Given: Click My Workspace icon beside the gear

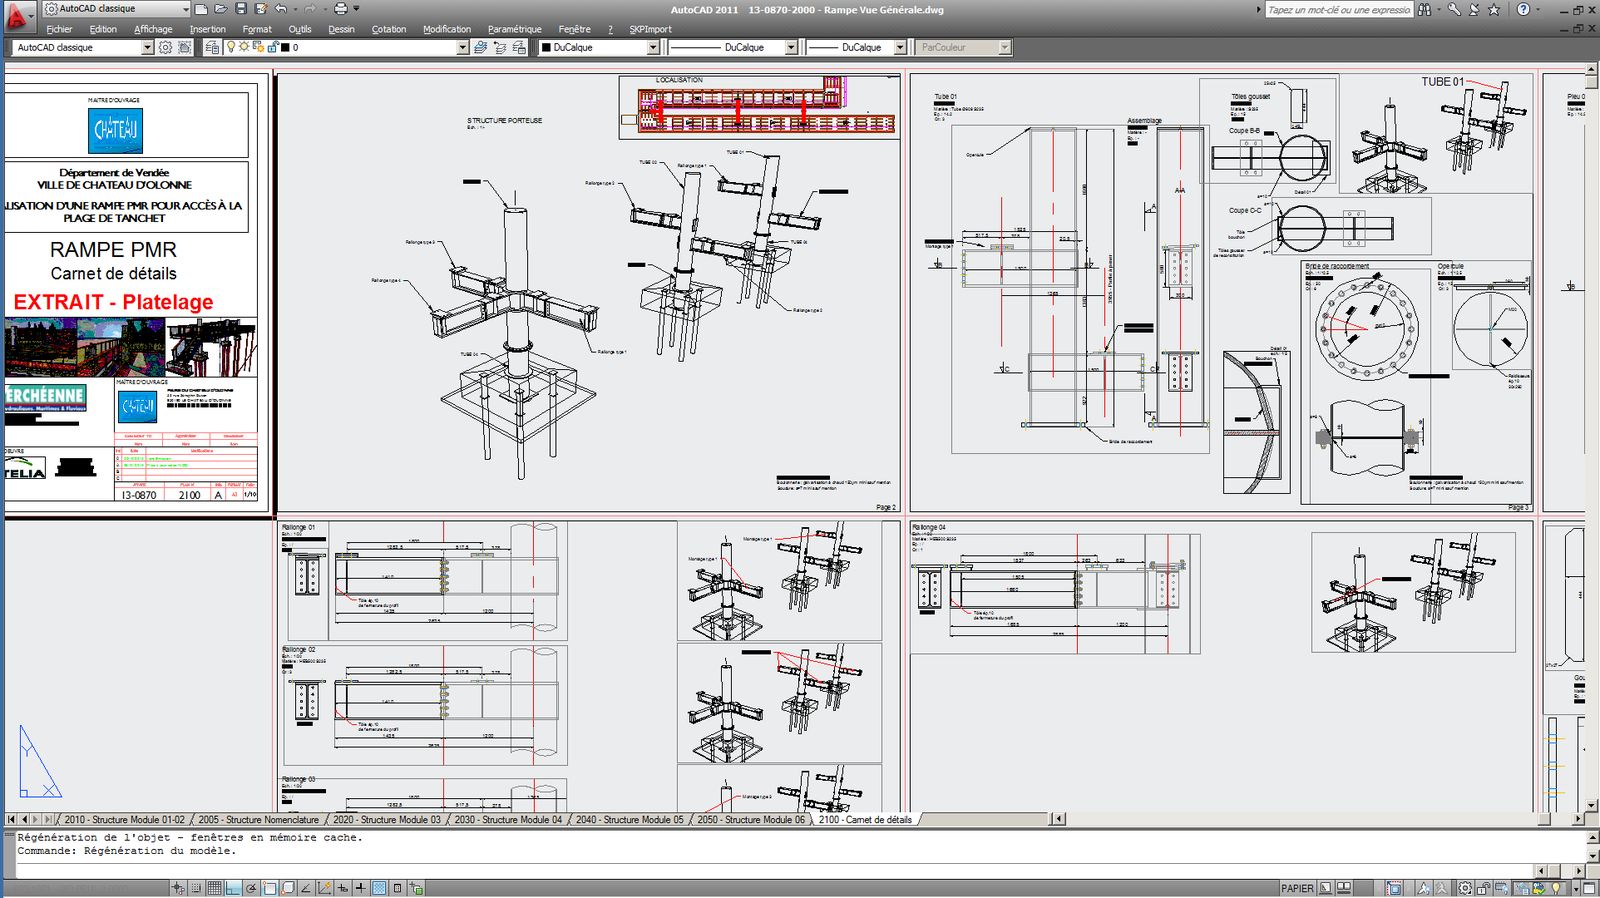Looking at the screenshot, I should (x=185, y=47).
